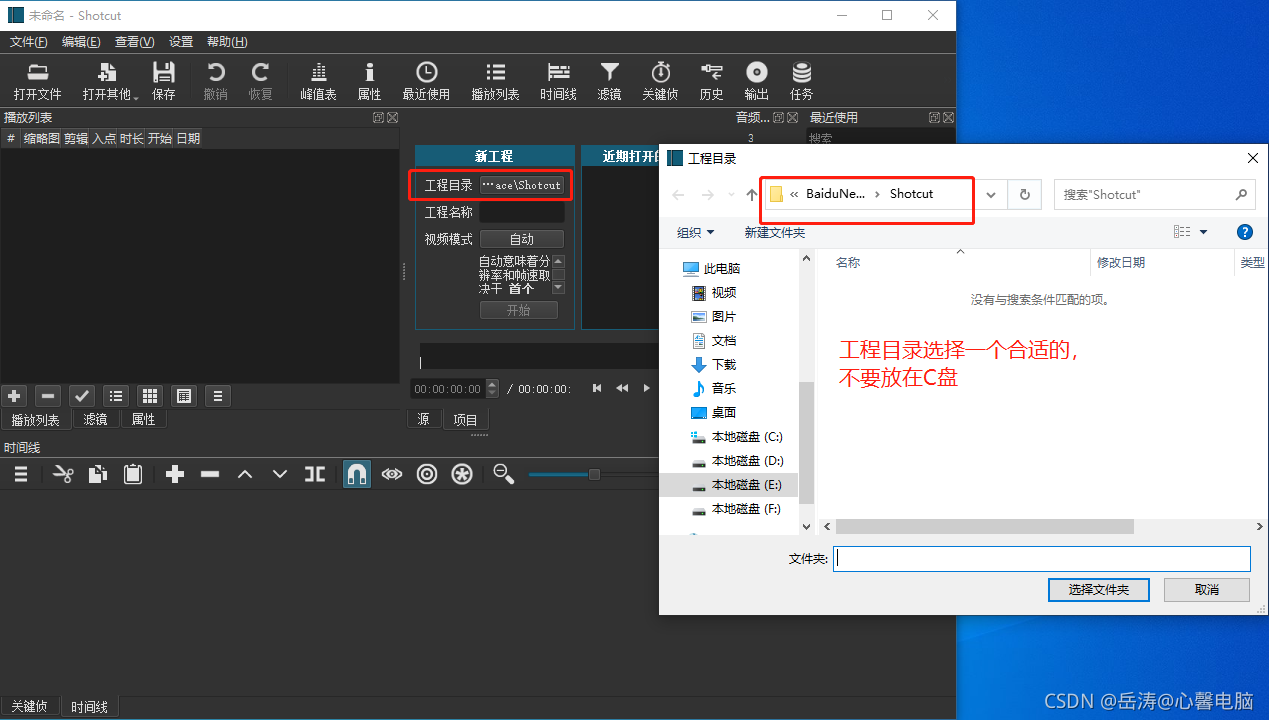Click the 撤销 undo toolbar icon

[215, 81]
